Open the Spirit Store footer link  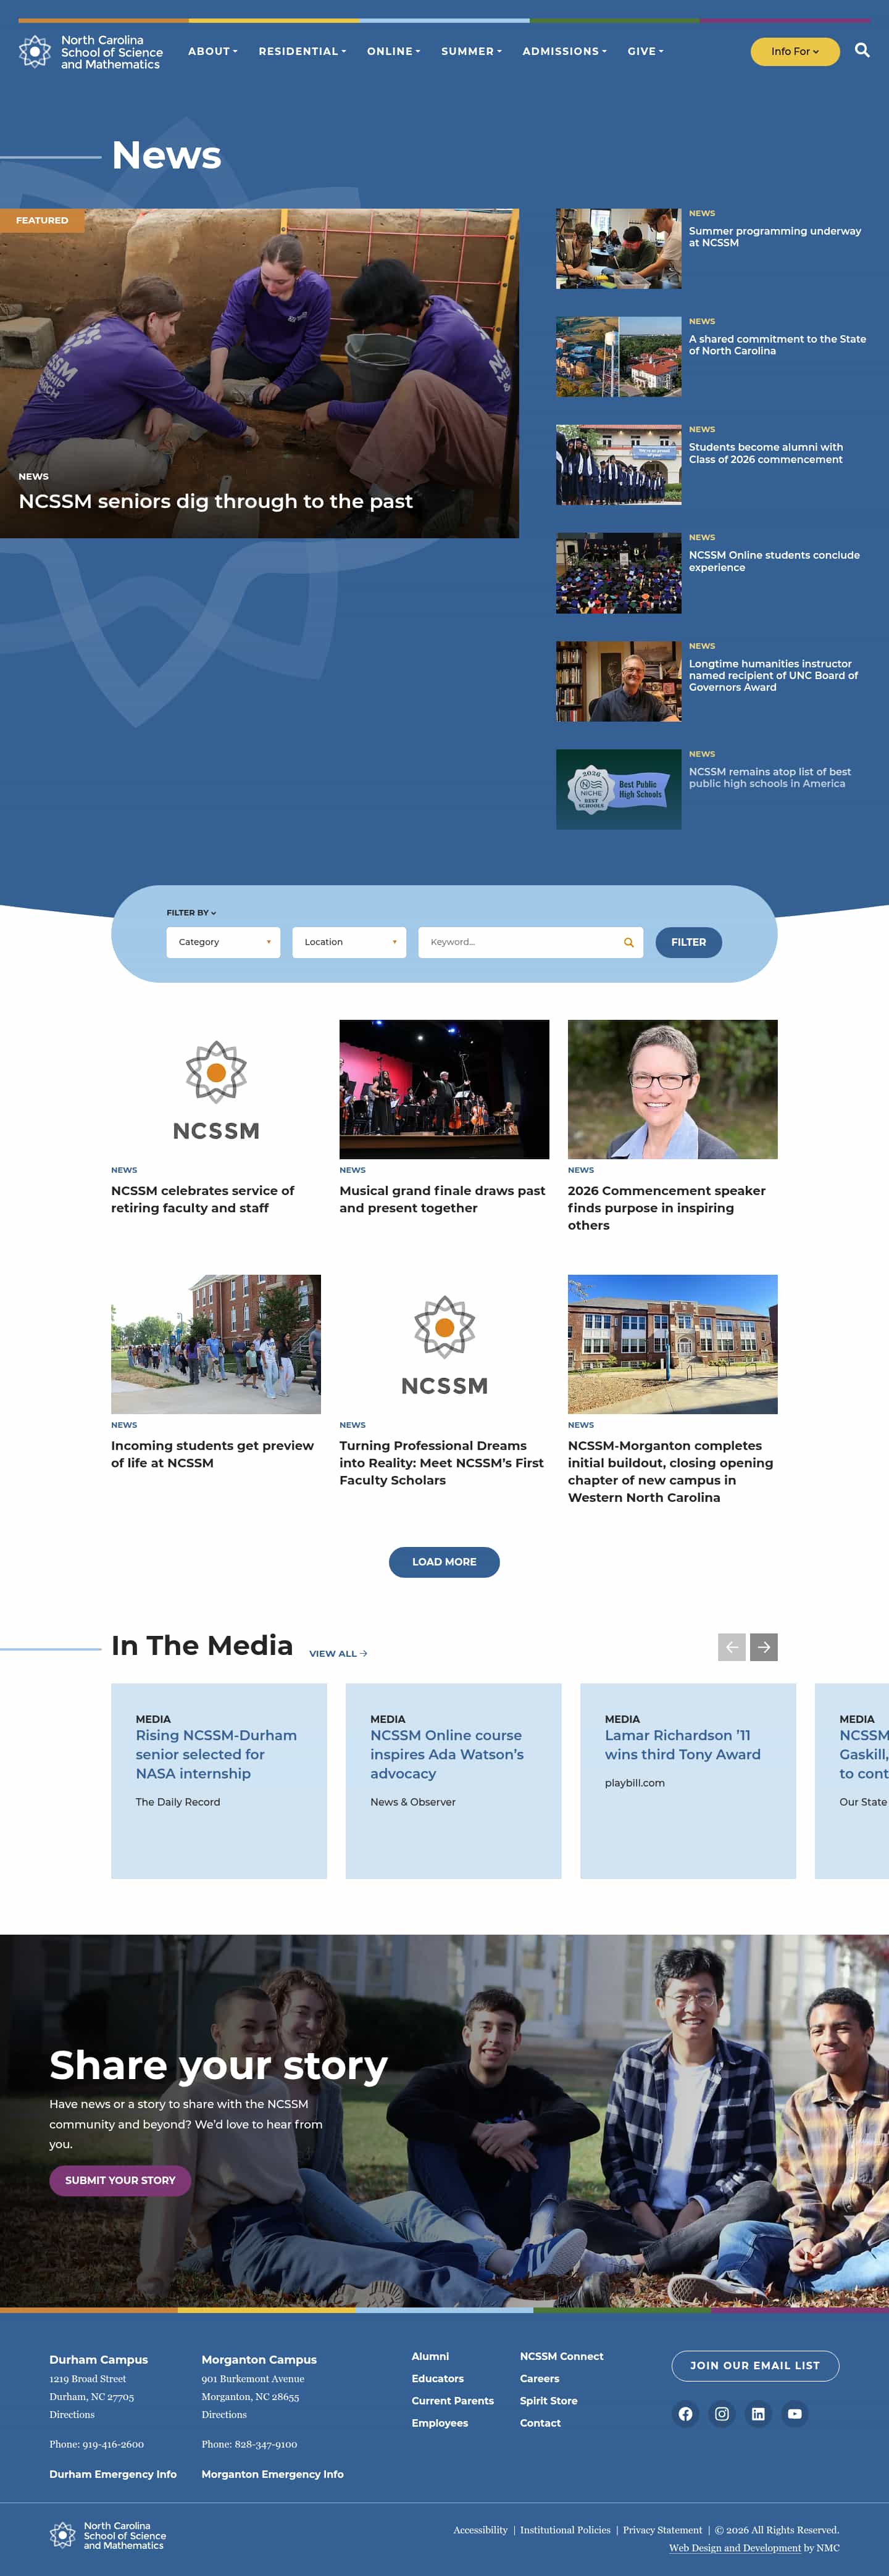click(x=549, y=2400)
